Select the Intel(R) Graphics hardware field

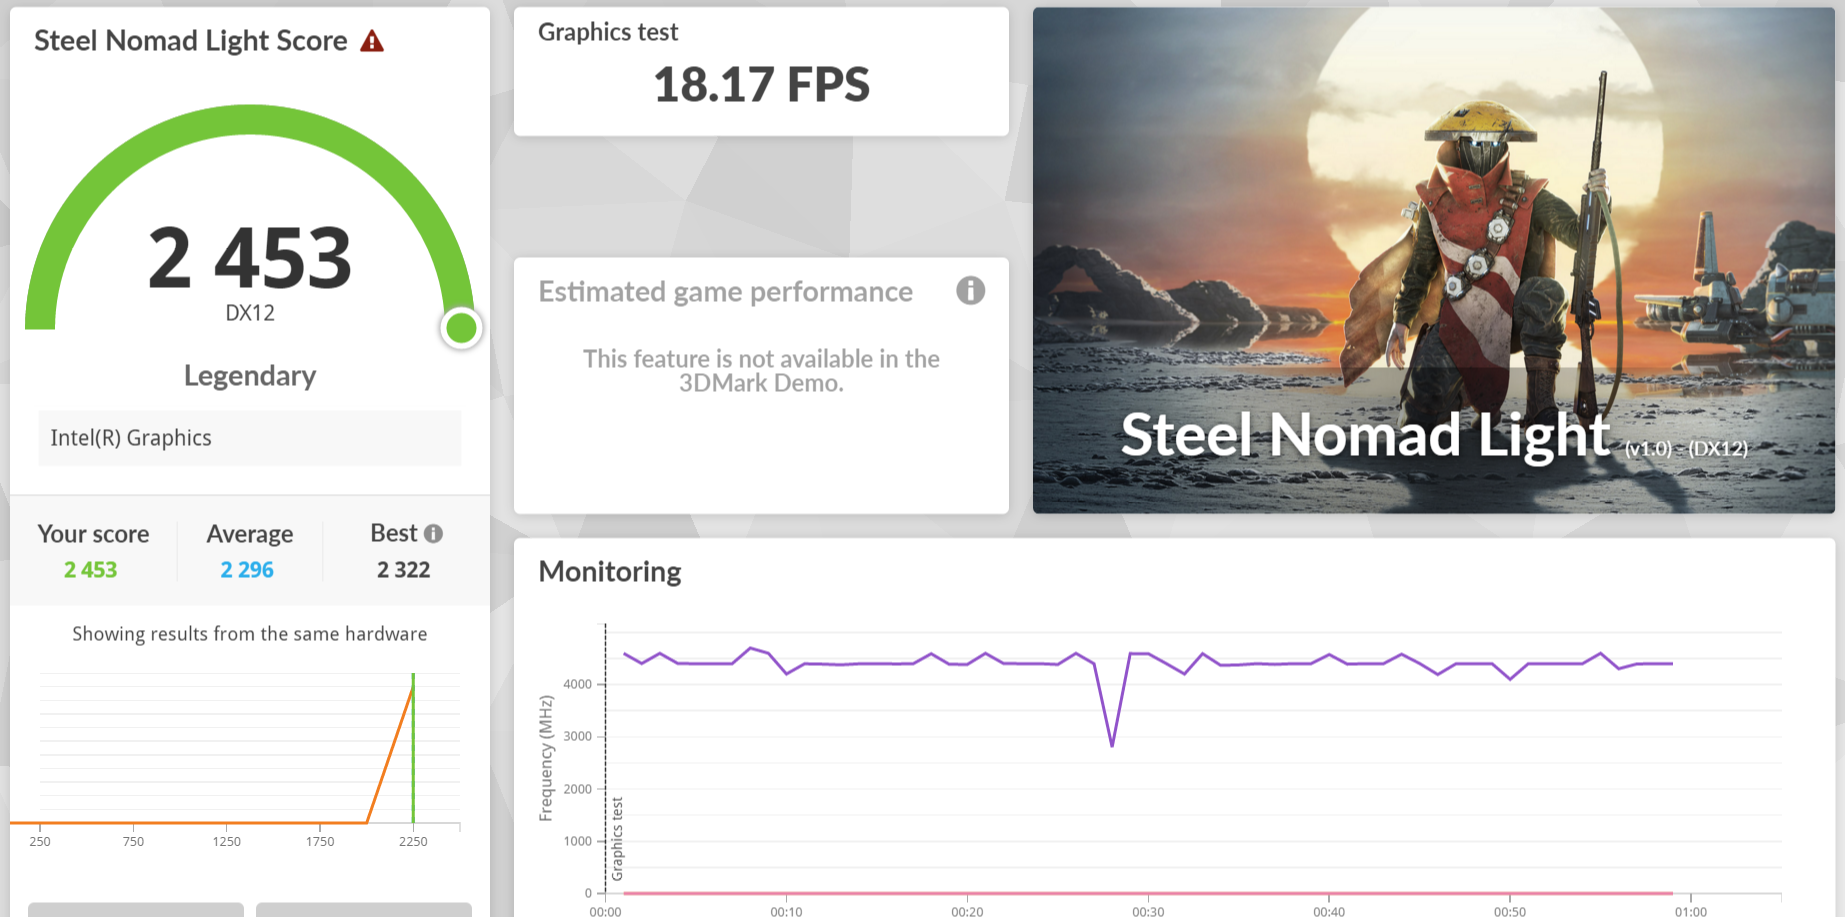point(250,438)
